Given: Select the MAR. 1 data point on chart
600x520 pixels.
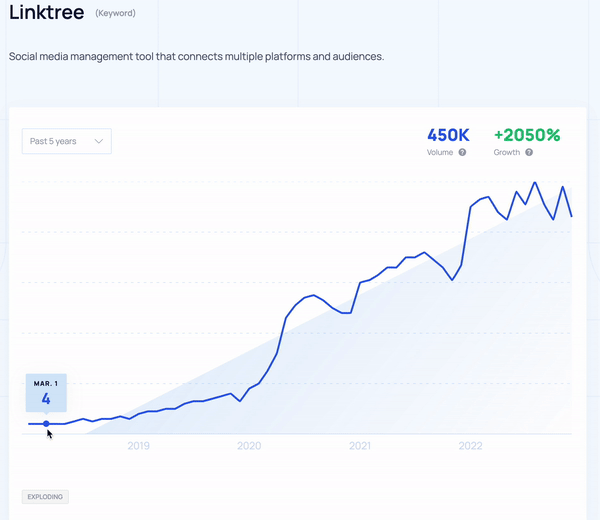Looking at the screenshot, I should [x=46, y=424].
